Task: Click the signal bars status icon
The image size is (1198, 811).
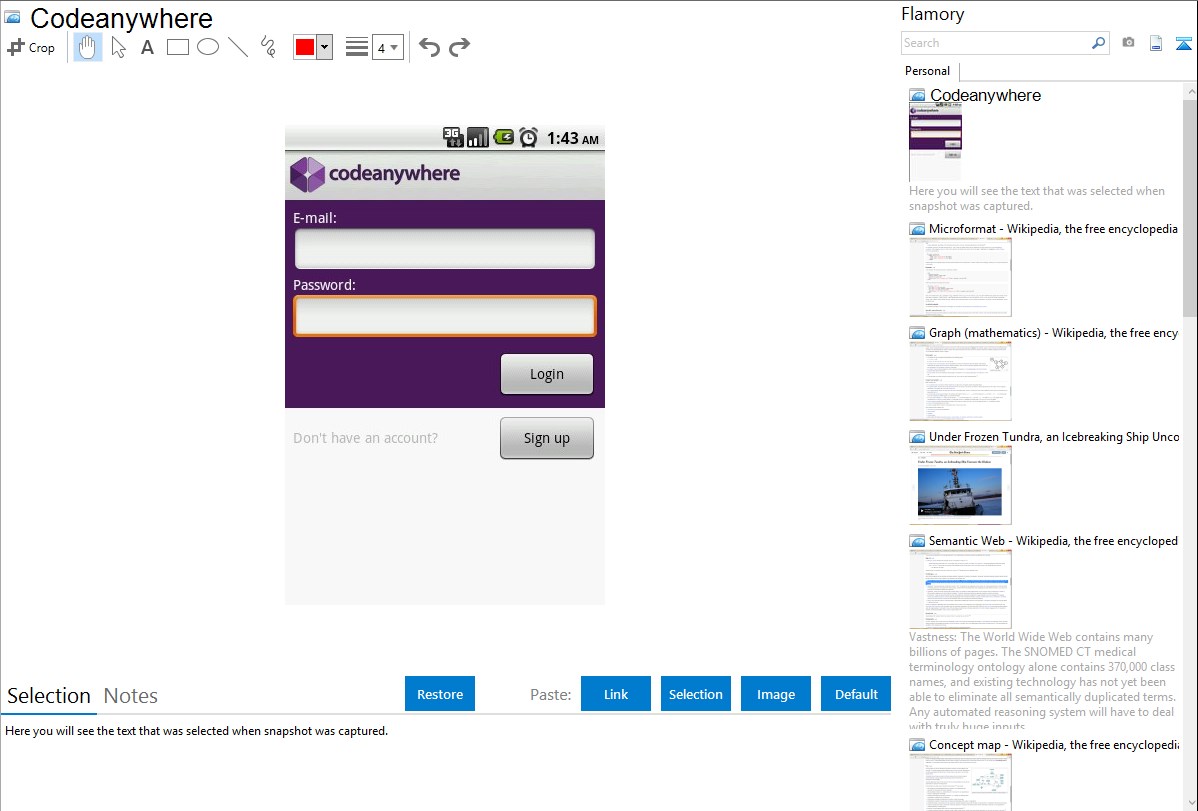Action: 478,138
